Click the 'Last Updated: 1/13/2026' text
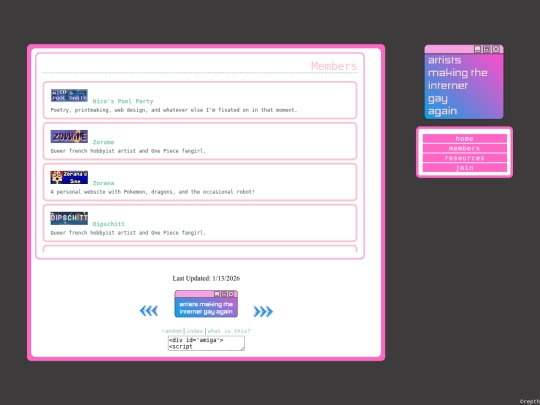540x405 pixels. 206,278
